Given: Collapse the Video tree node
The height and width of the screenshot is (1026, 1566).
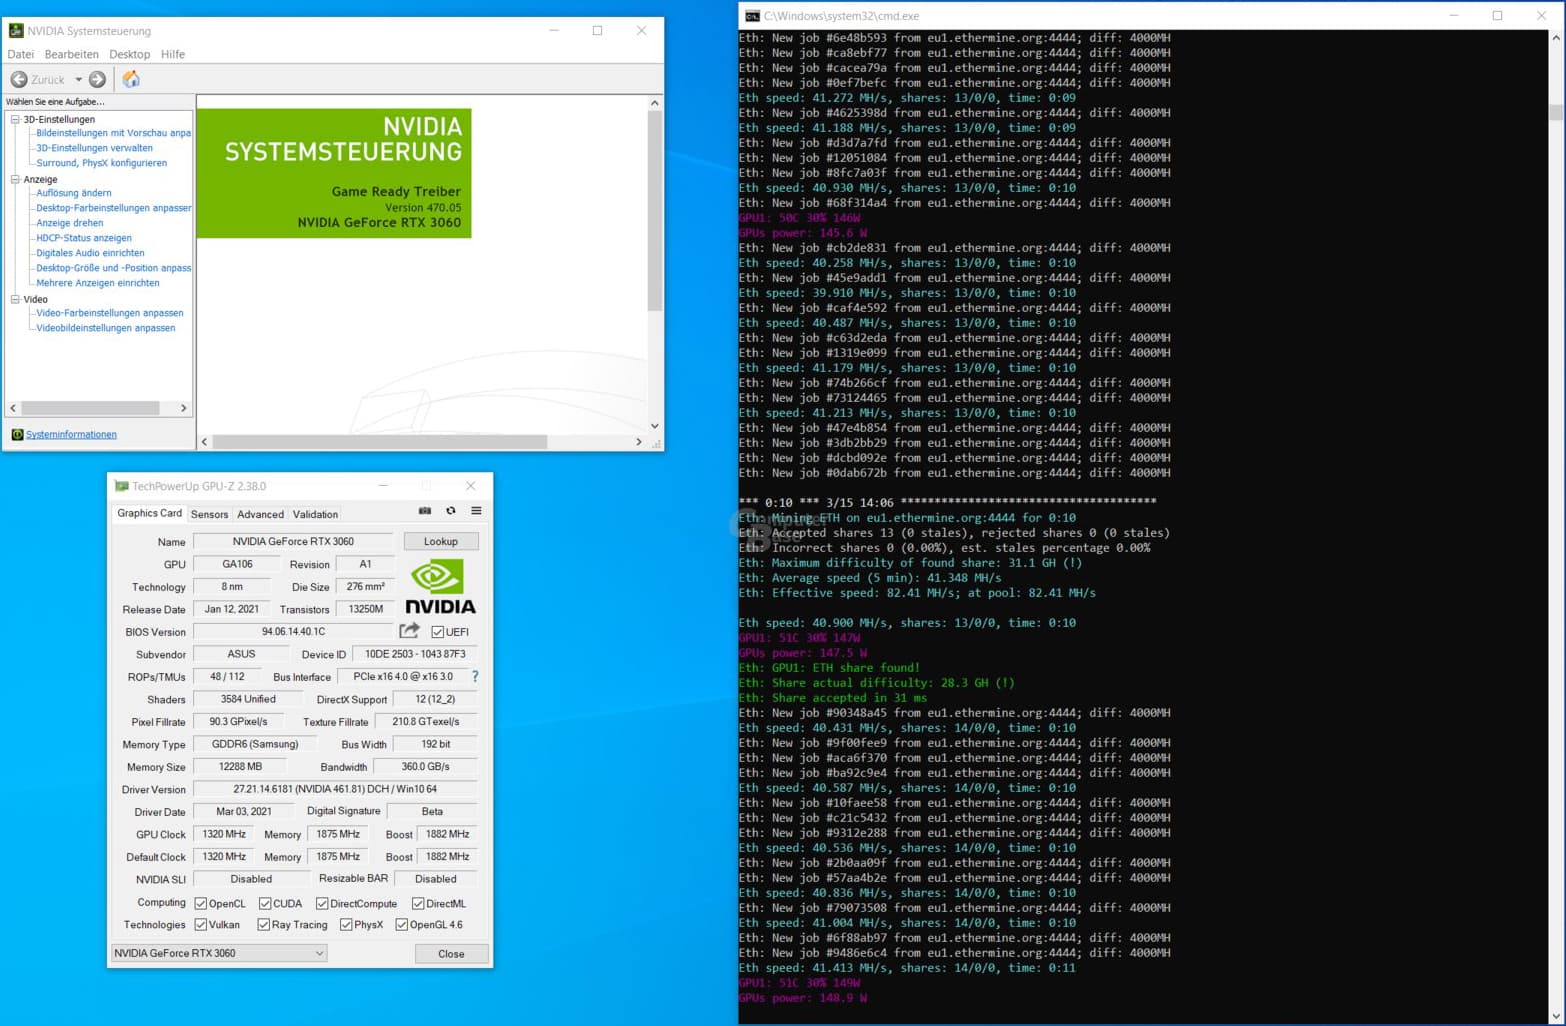Looking at the screenshot, I should [15, 299].
